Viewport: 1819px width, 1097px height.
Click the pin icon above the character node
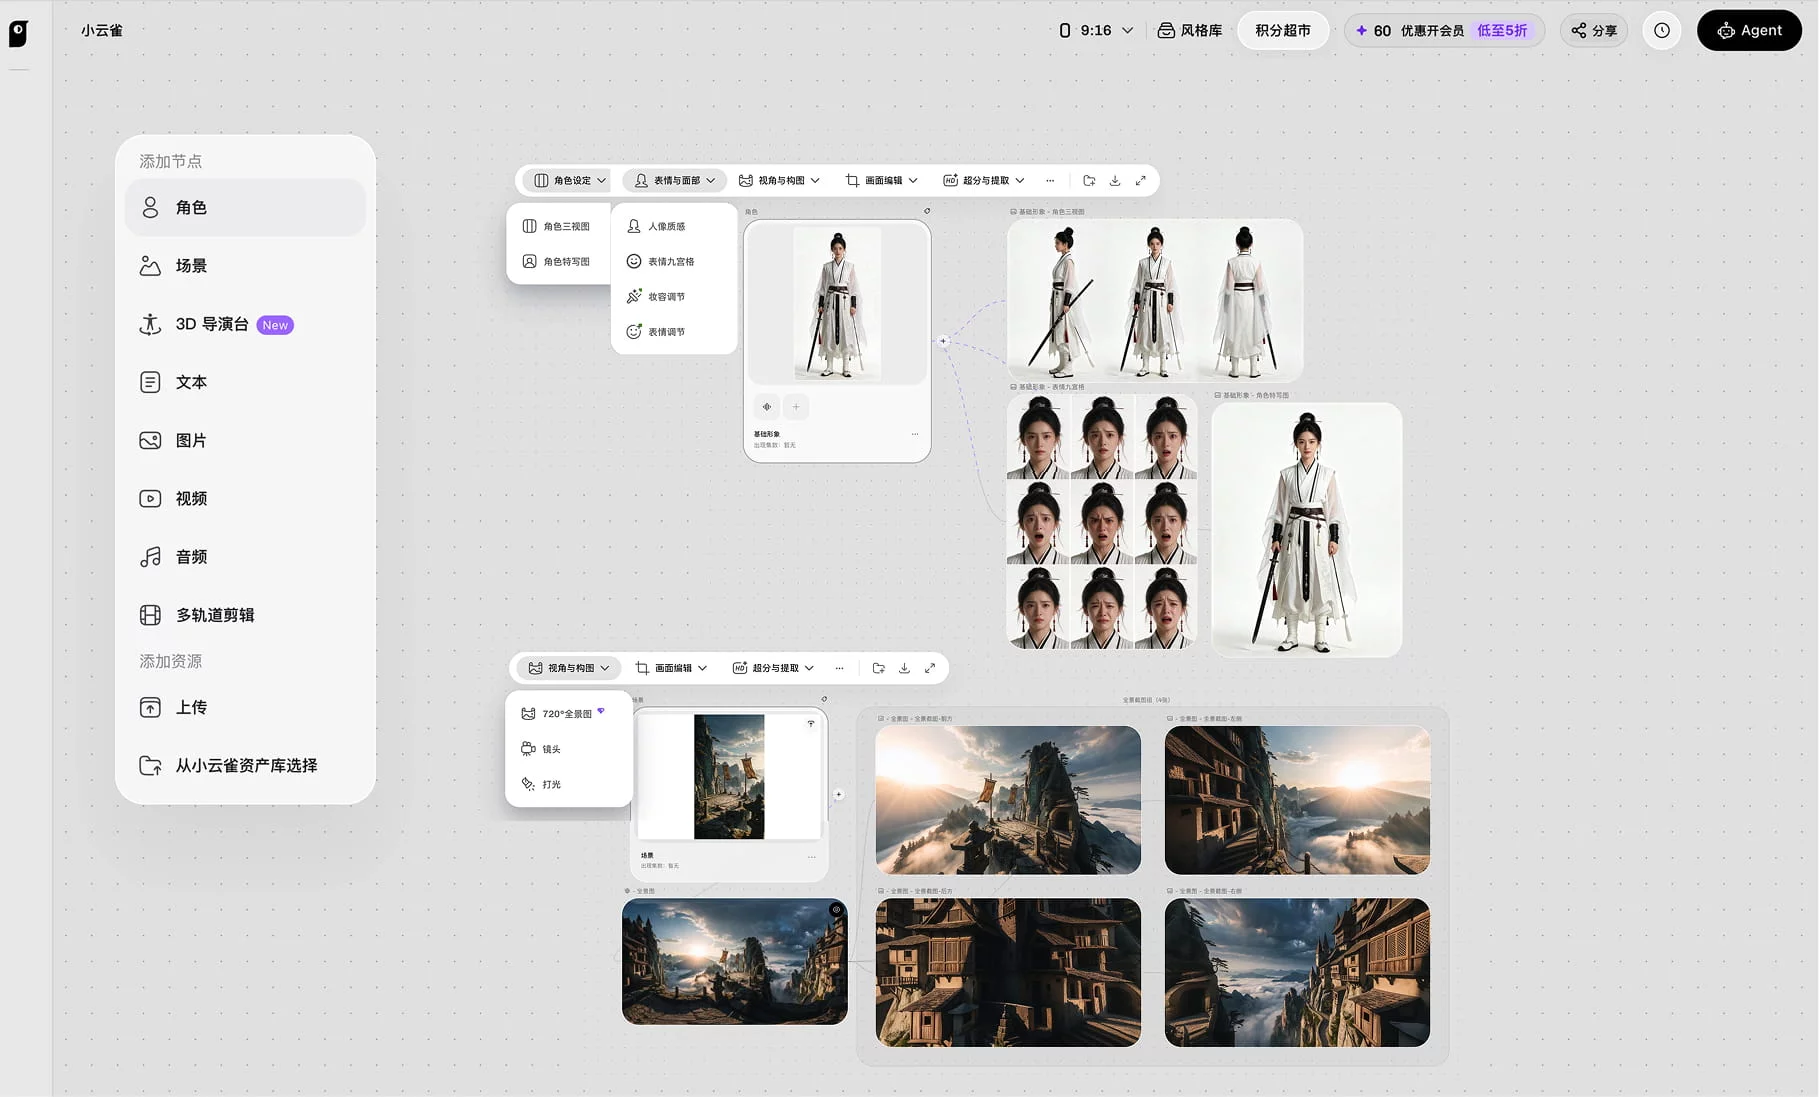point(927,211)
